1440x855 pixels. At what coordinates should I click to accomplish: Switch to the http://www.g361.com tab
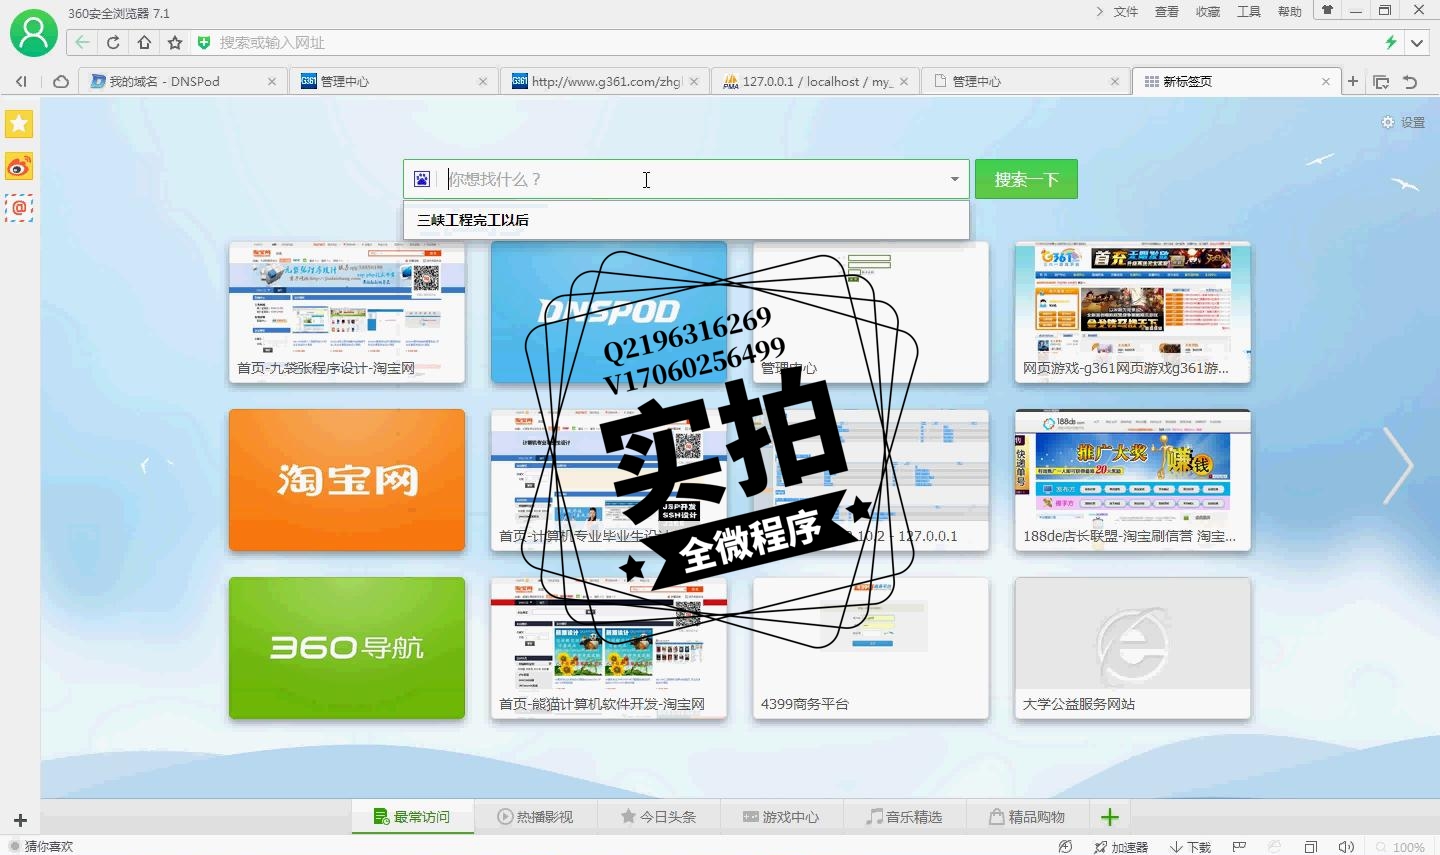click(605, 81)
